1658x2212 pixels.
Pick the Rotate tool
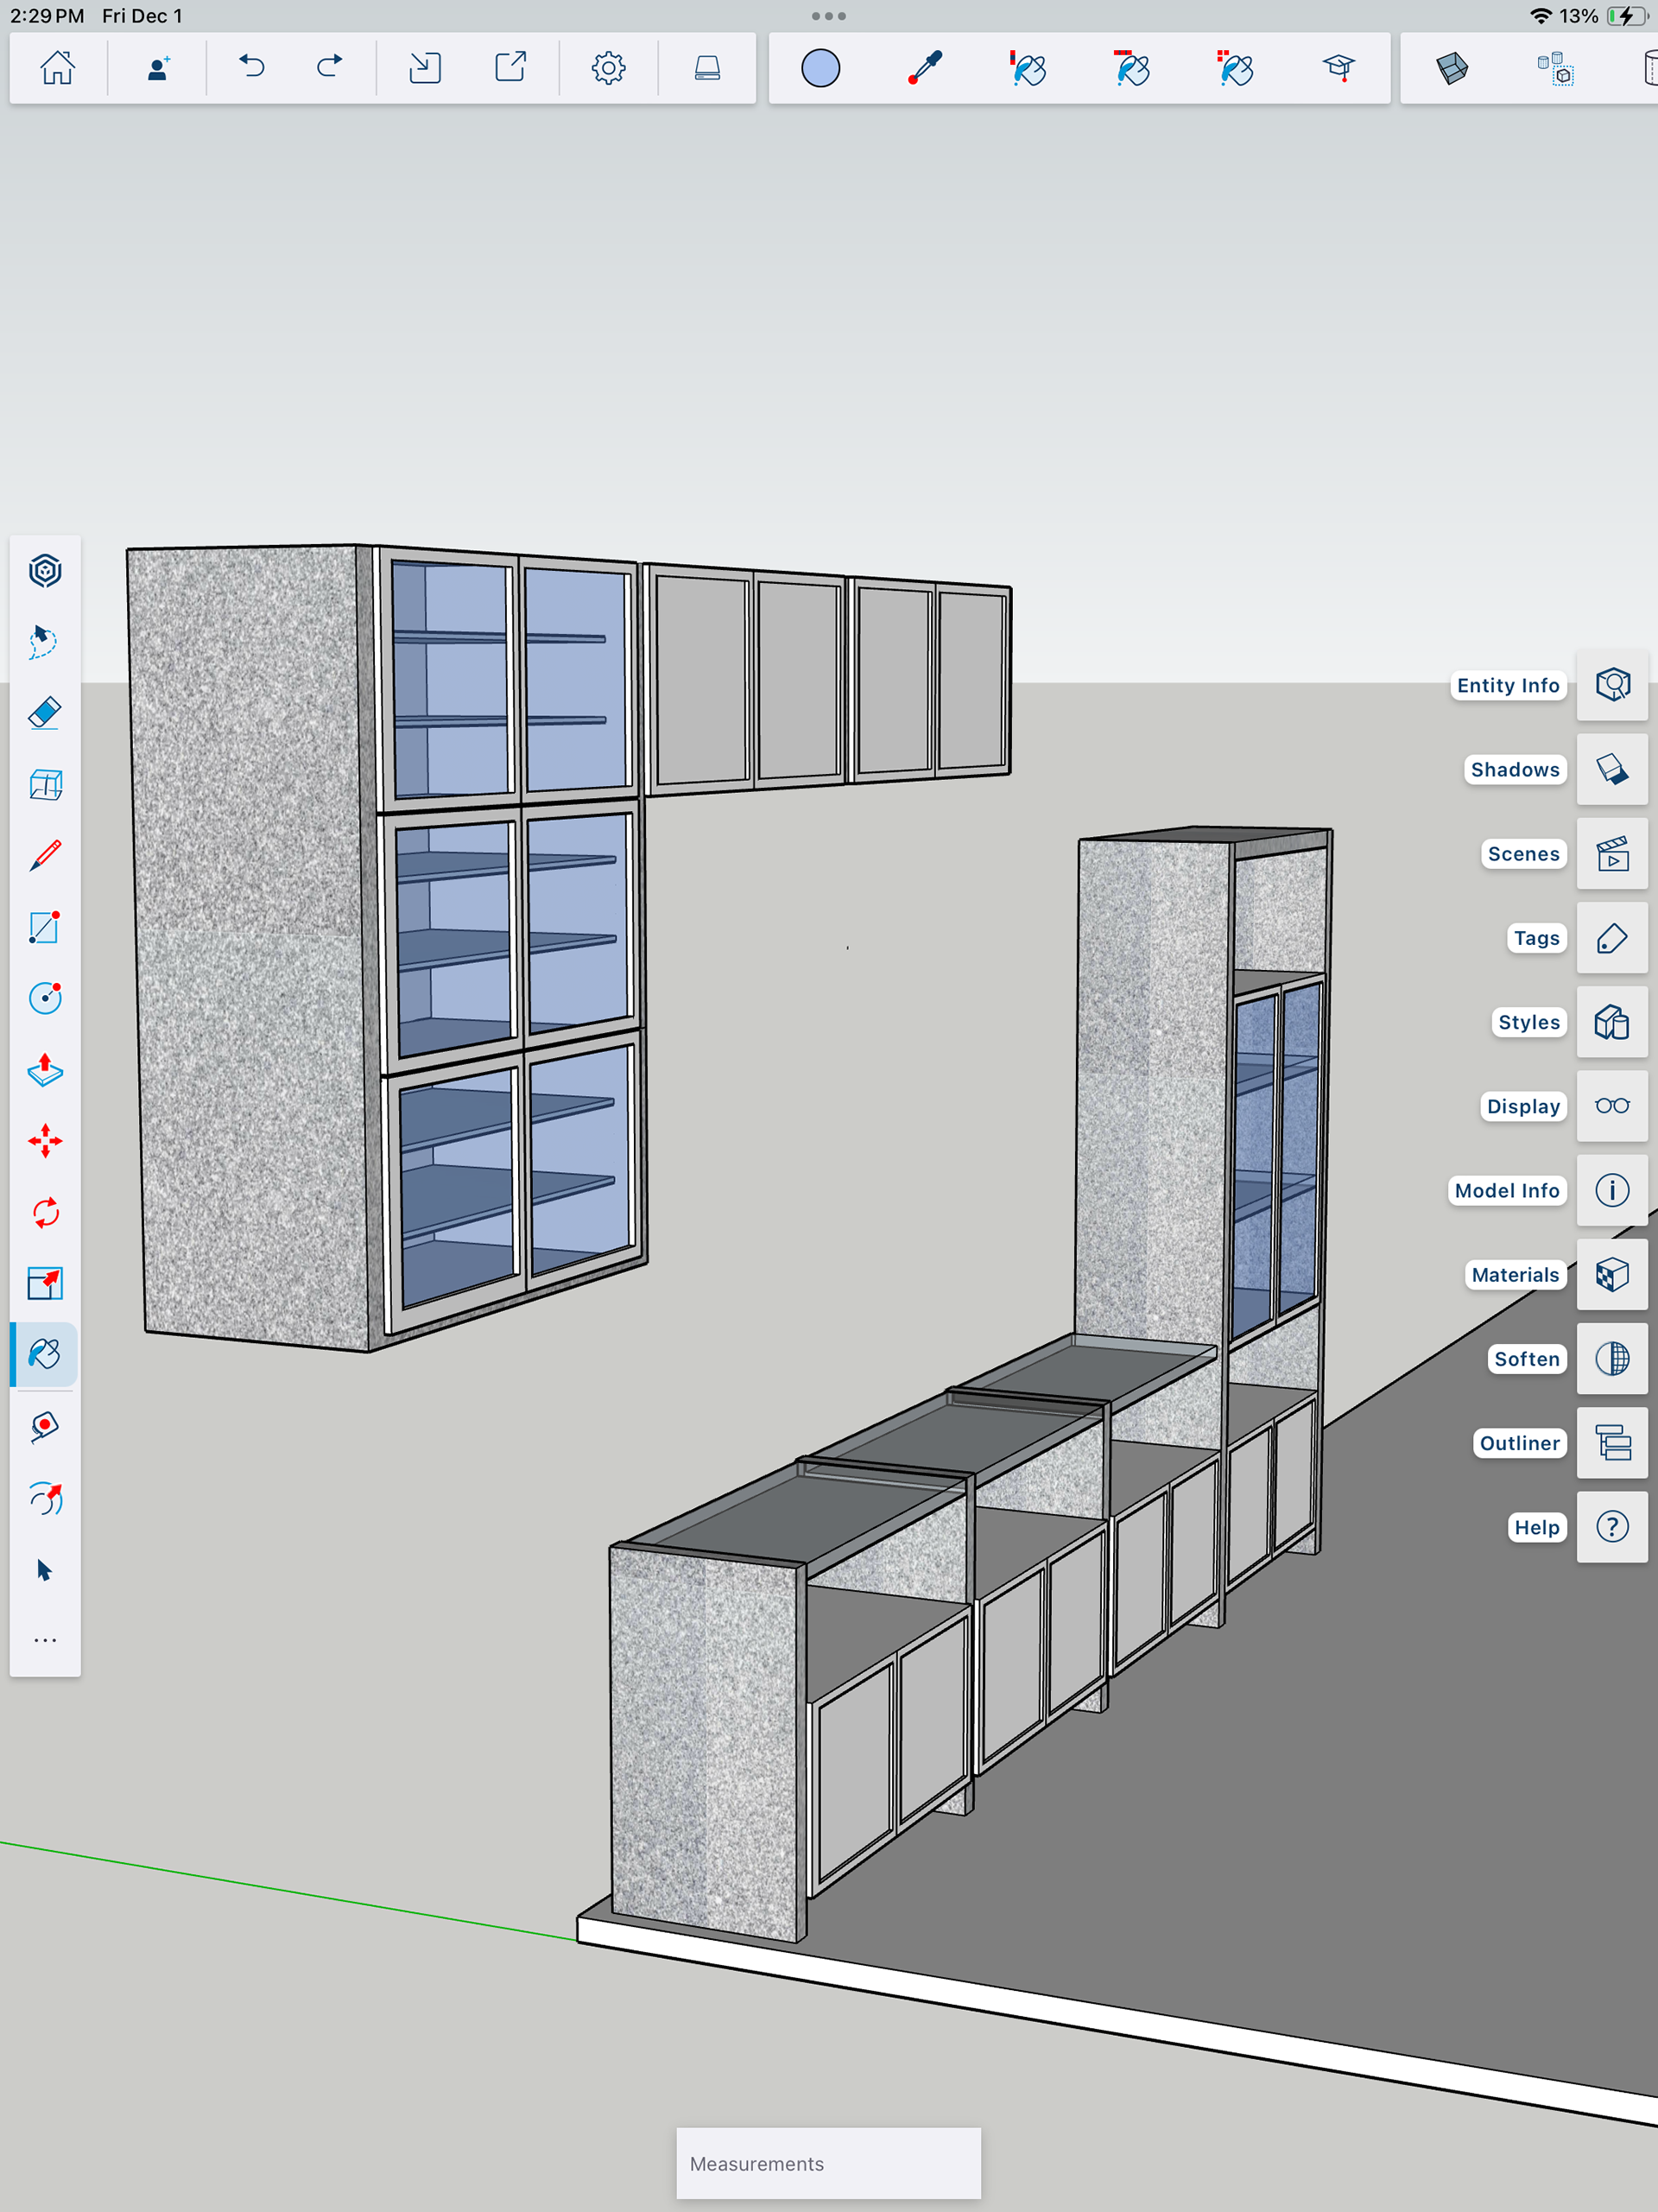45,1213
